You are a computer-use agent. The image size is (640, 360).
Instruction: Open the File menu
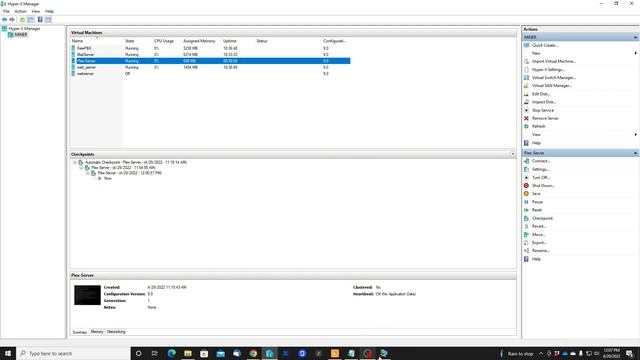6,11
